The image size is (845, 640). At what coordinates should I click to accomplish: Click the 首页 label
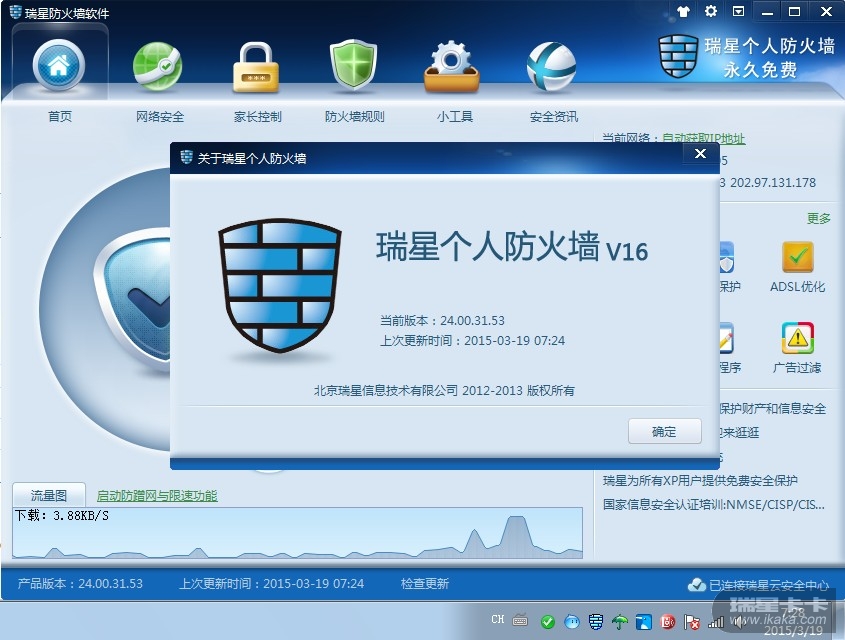60,116
